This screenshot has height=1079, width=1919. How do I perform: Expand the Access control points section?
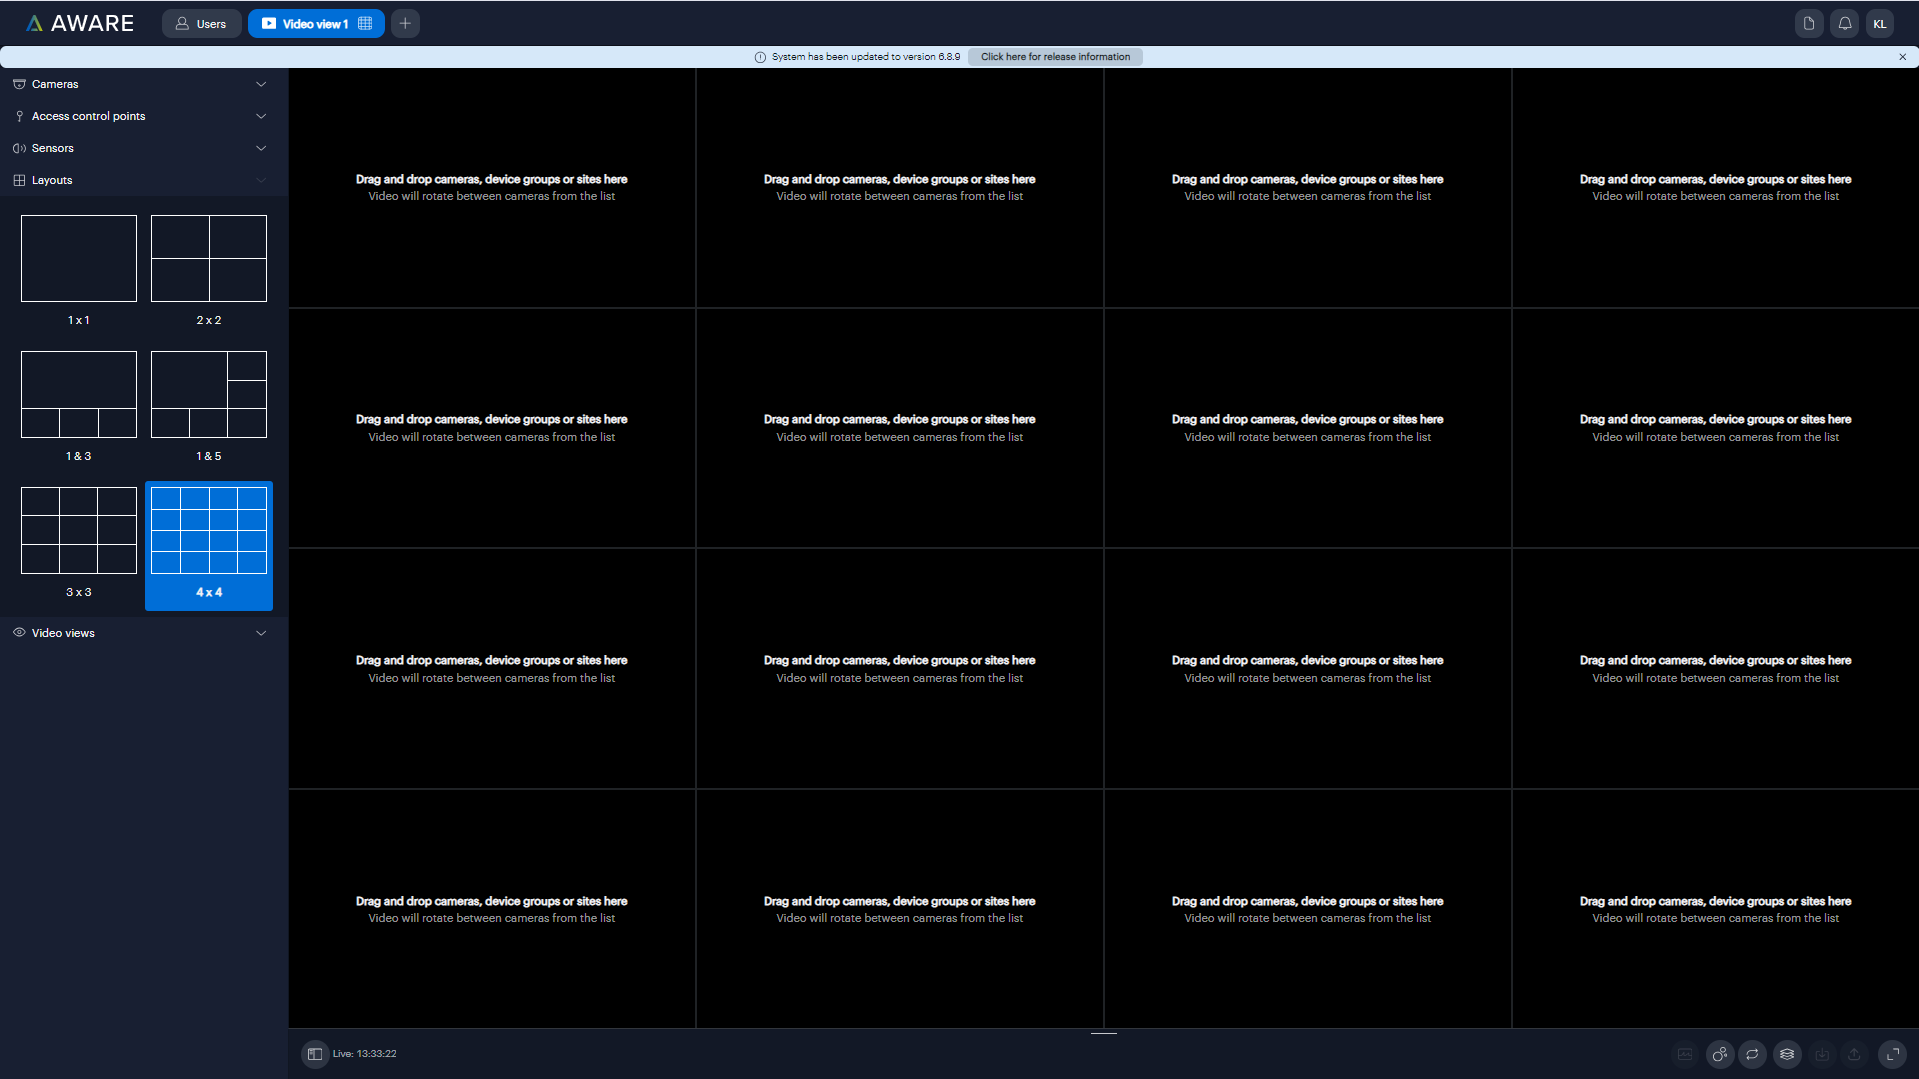point(140,116)
